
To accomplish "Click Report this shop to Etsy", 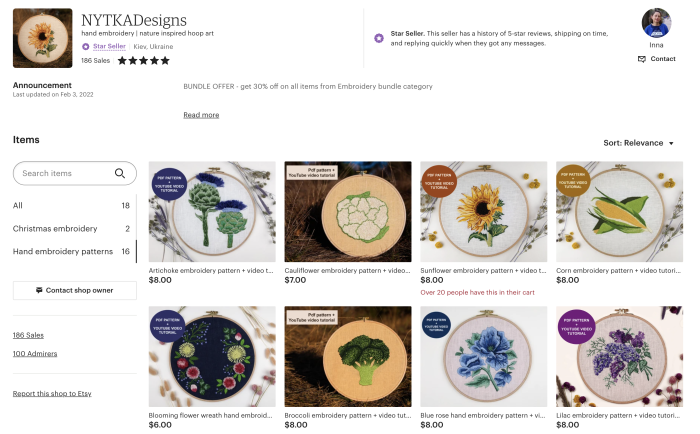I will tap(52, 393).
